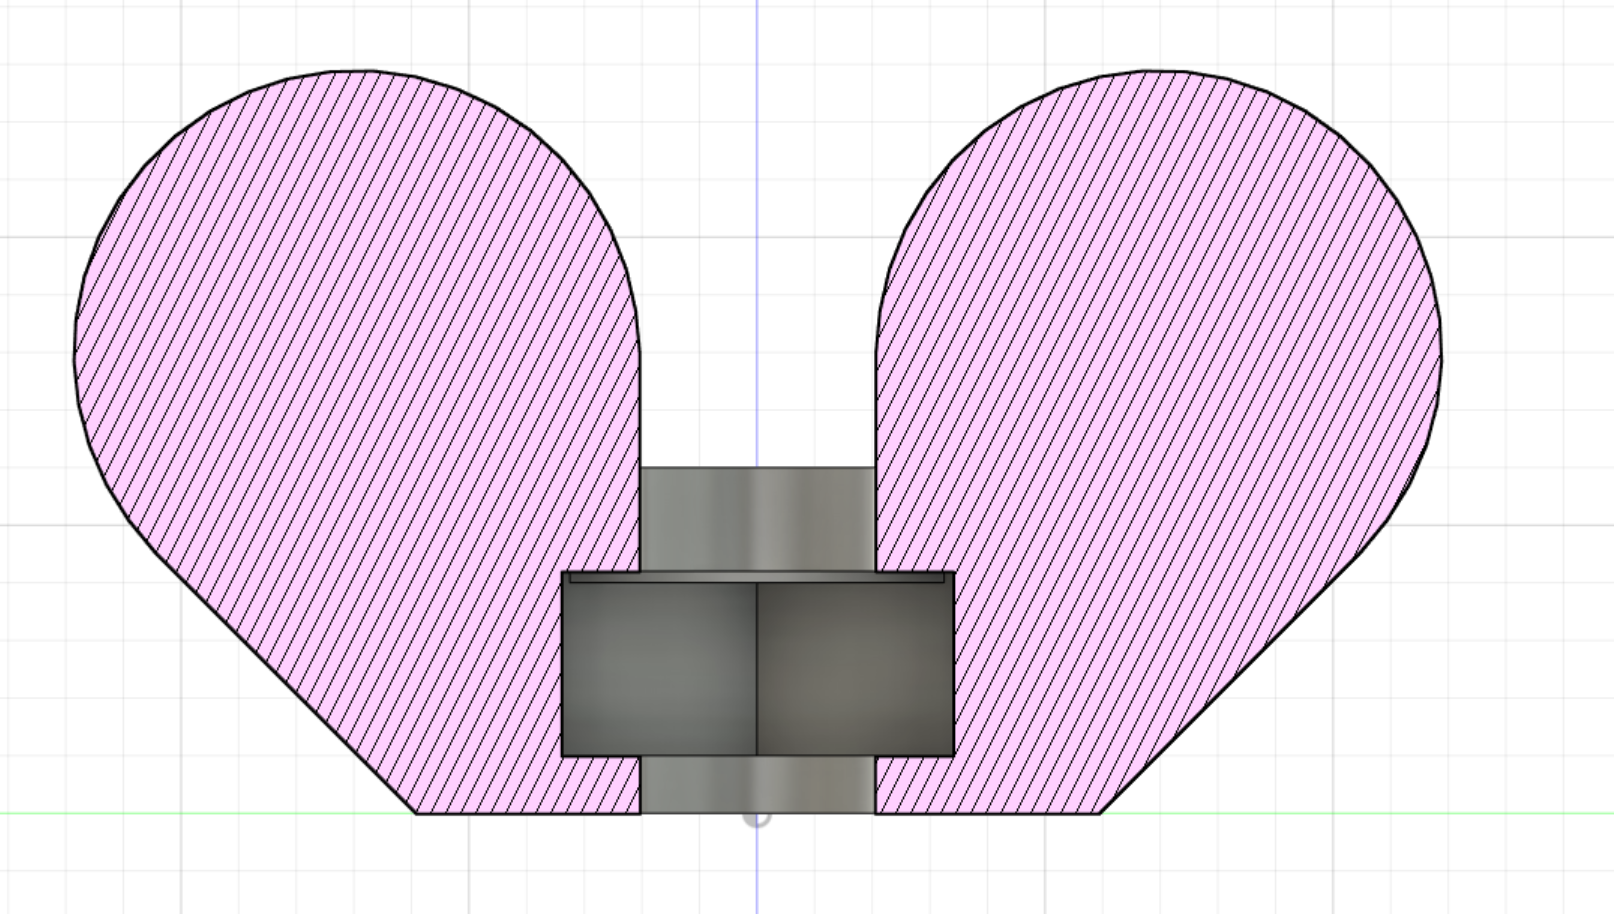Click the origin point circle at bottom center

tap(757, 818)
